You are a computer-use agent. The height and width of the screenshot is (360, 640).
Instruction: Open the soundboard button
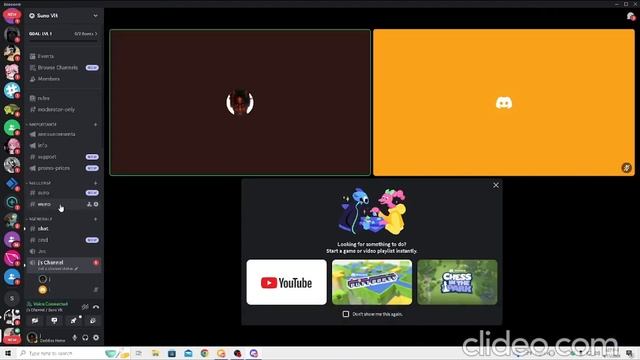tap(93, 321)
